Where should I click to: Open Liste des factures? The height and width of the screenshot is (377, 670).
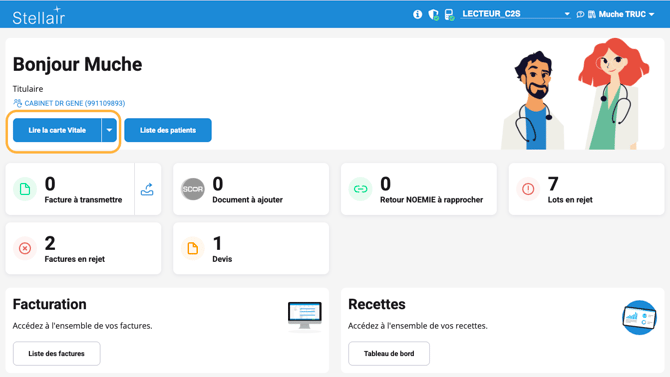tap(56, 353)
